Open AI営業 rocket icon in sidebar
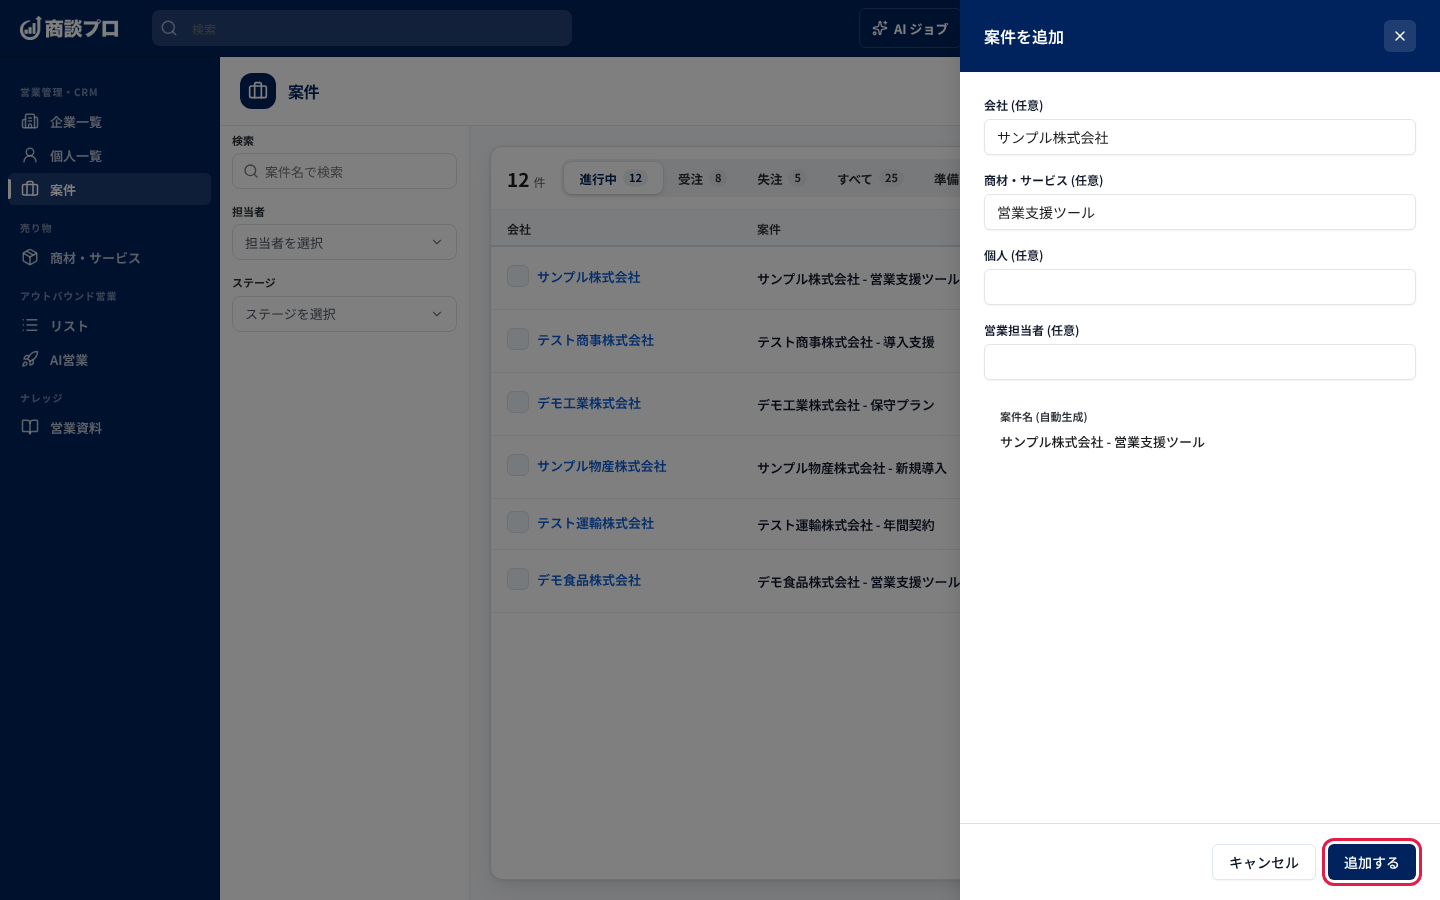 (x=30, y=359)
